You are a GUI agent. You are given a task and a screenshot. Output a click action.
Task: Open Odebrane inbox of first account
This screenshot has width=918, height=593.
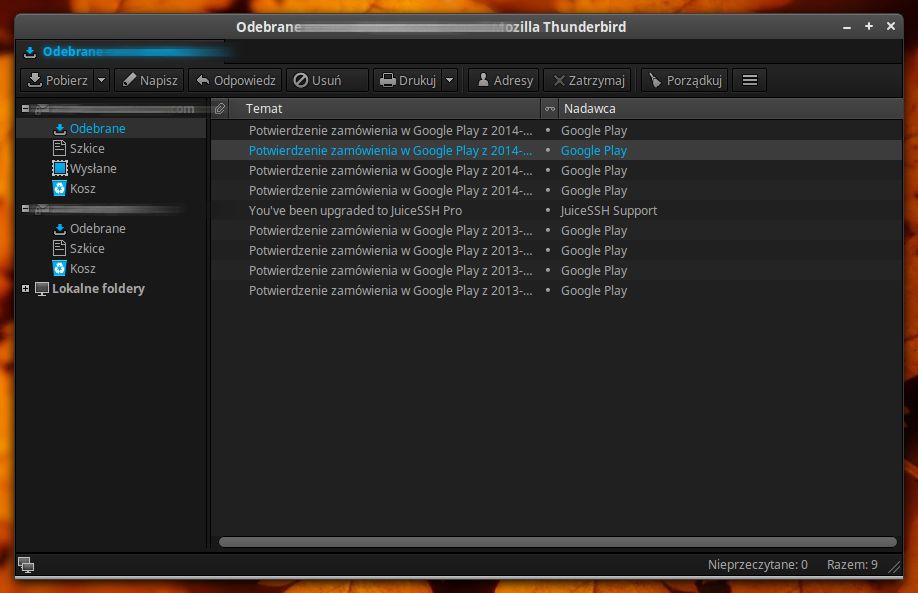click(97, 129)
